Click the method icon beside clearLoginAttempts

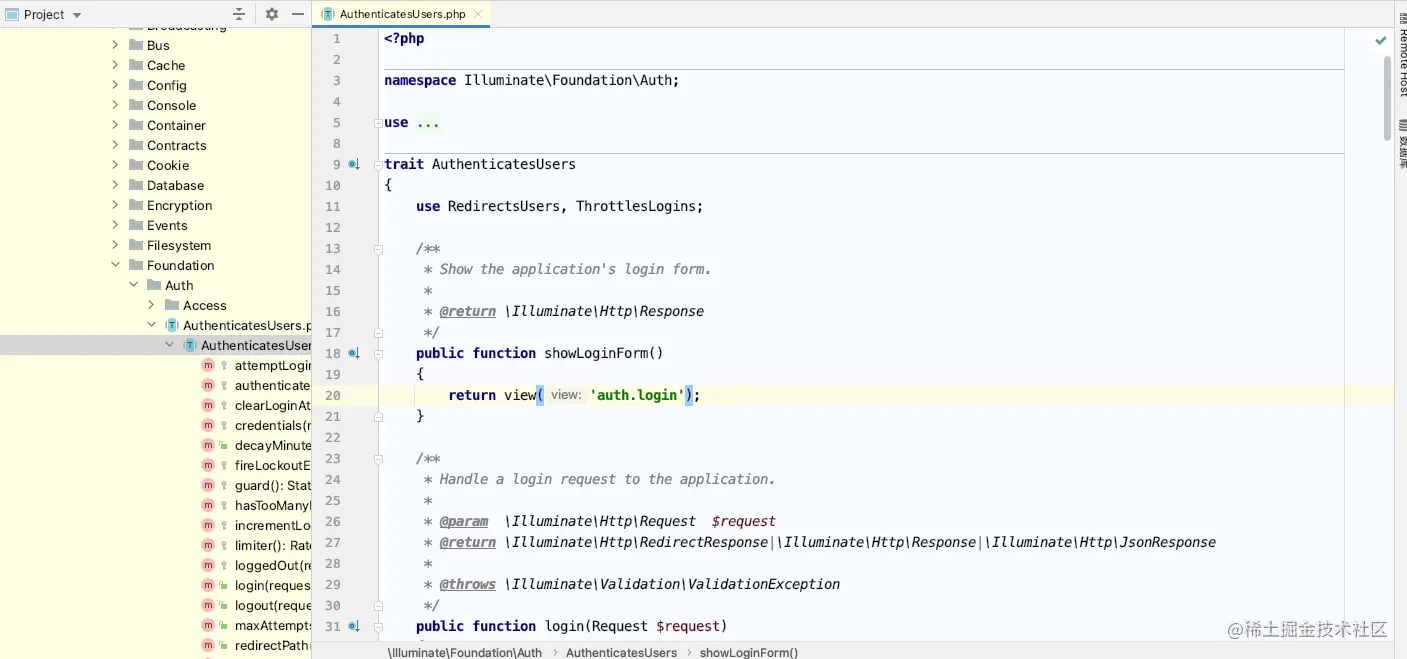point(208,405)
